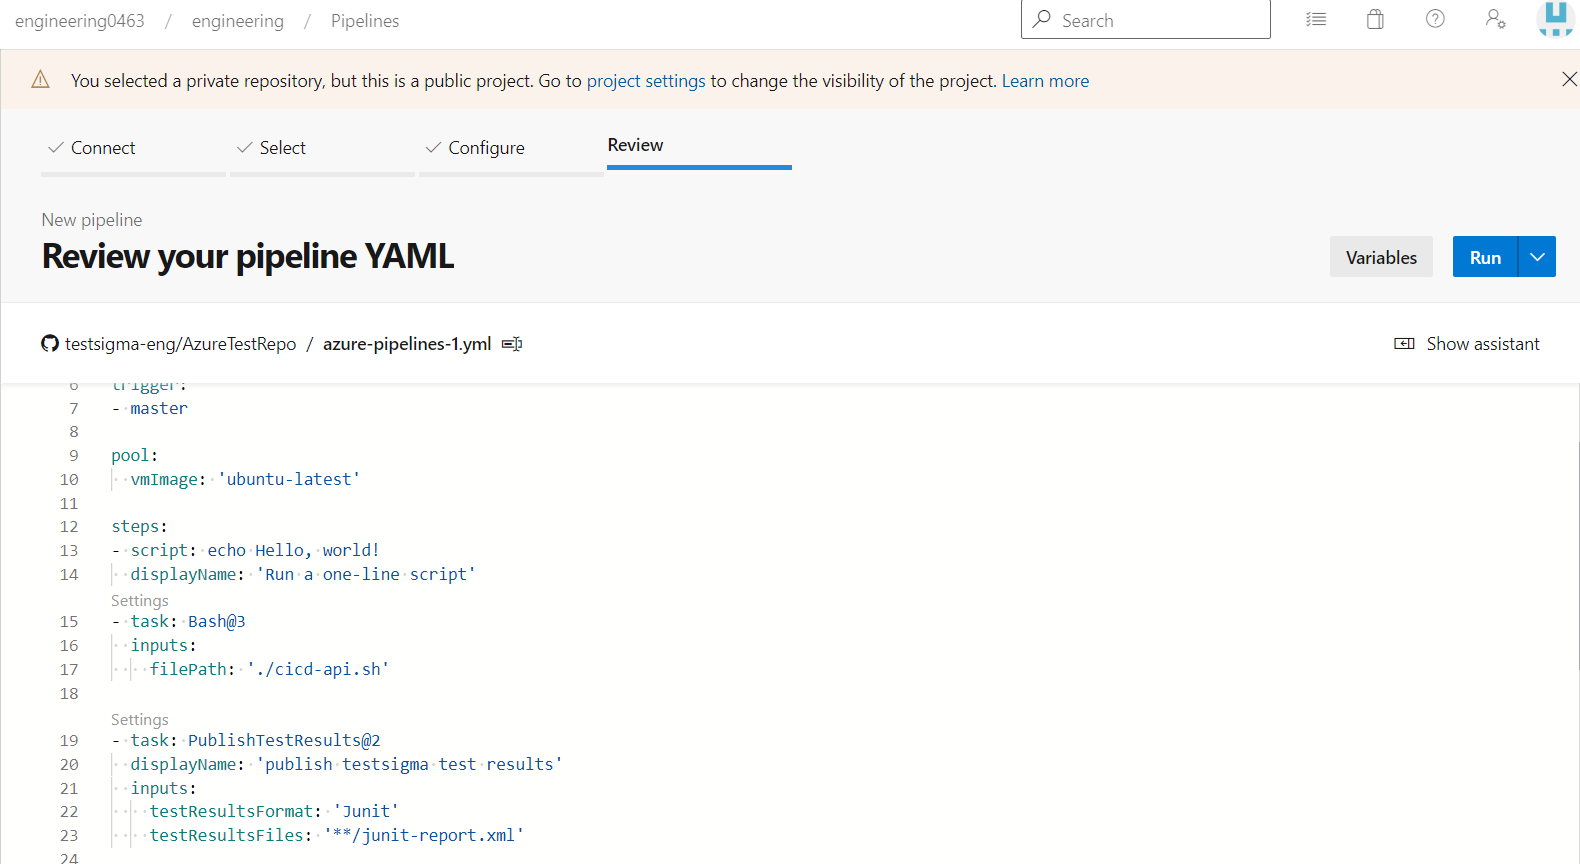Open the project settings link
Screen dimensions: 1580x864
click(x=646, y=81)
